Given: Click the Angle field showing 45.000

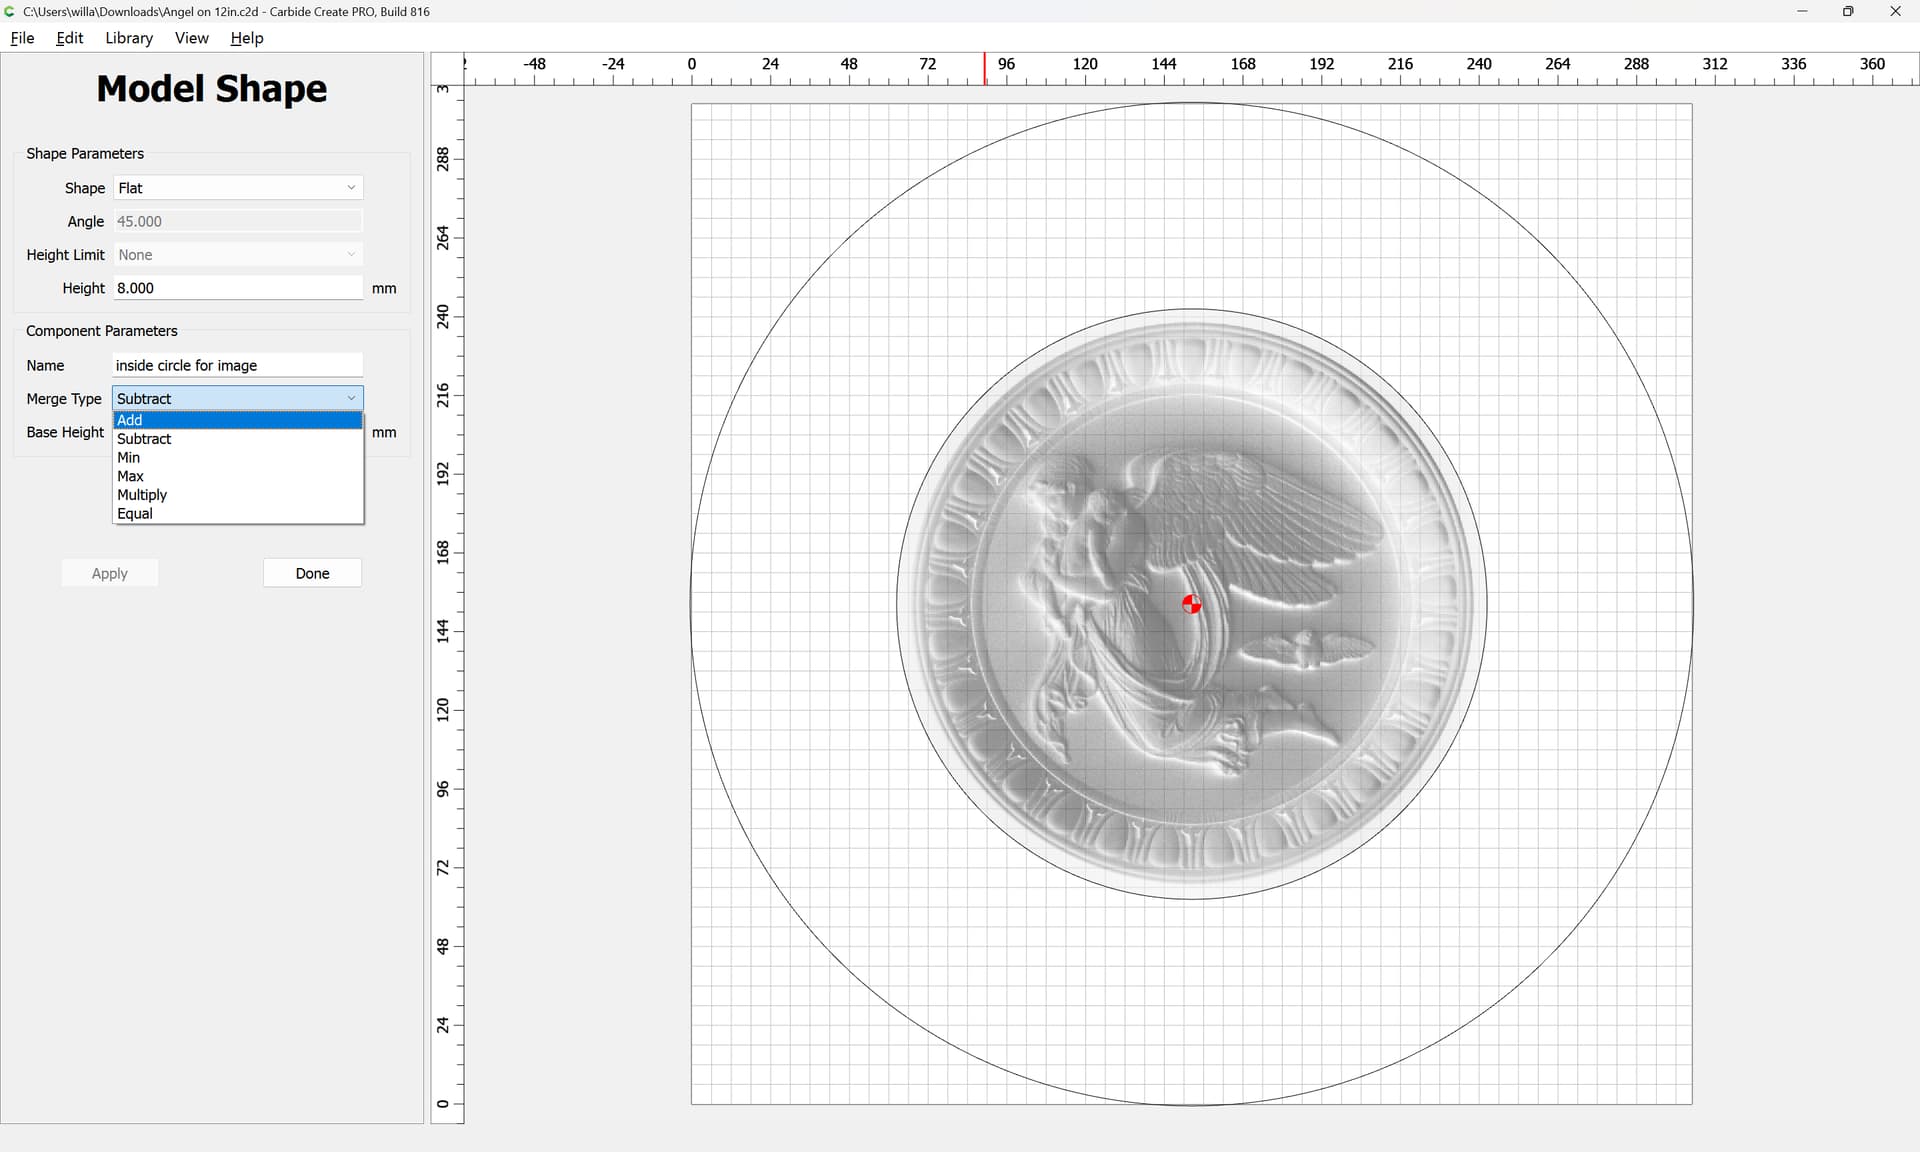Looking at the screenshot, I should [238, 221].
